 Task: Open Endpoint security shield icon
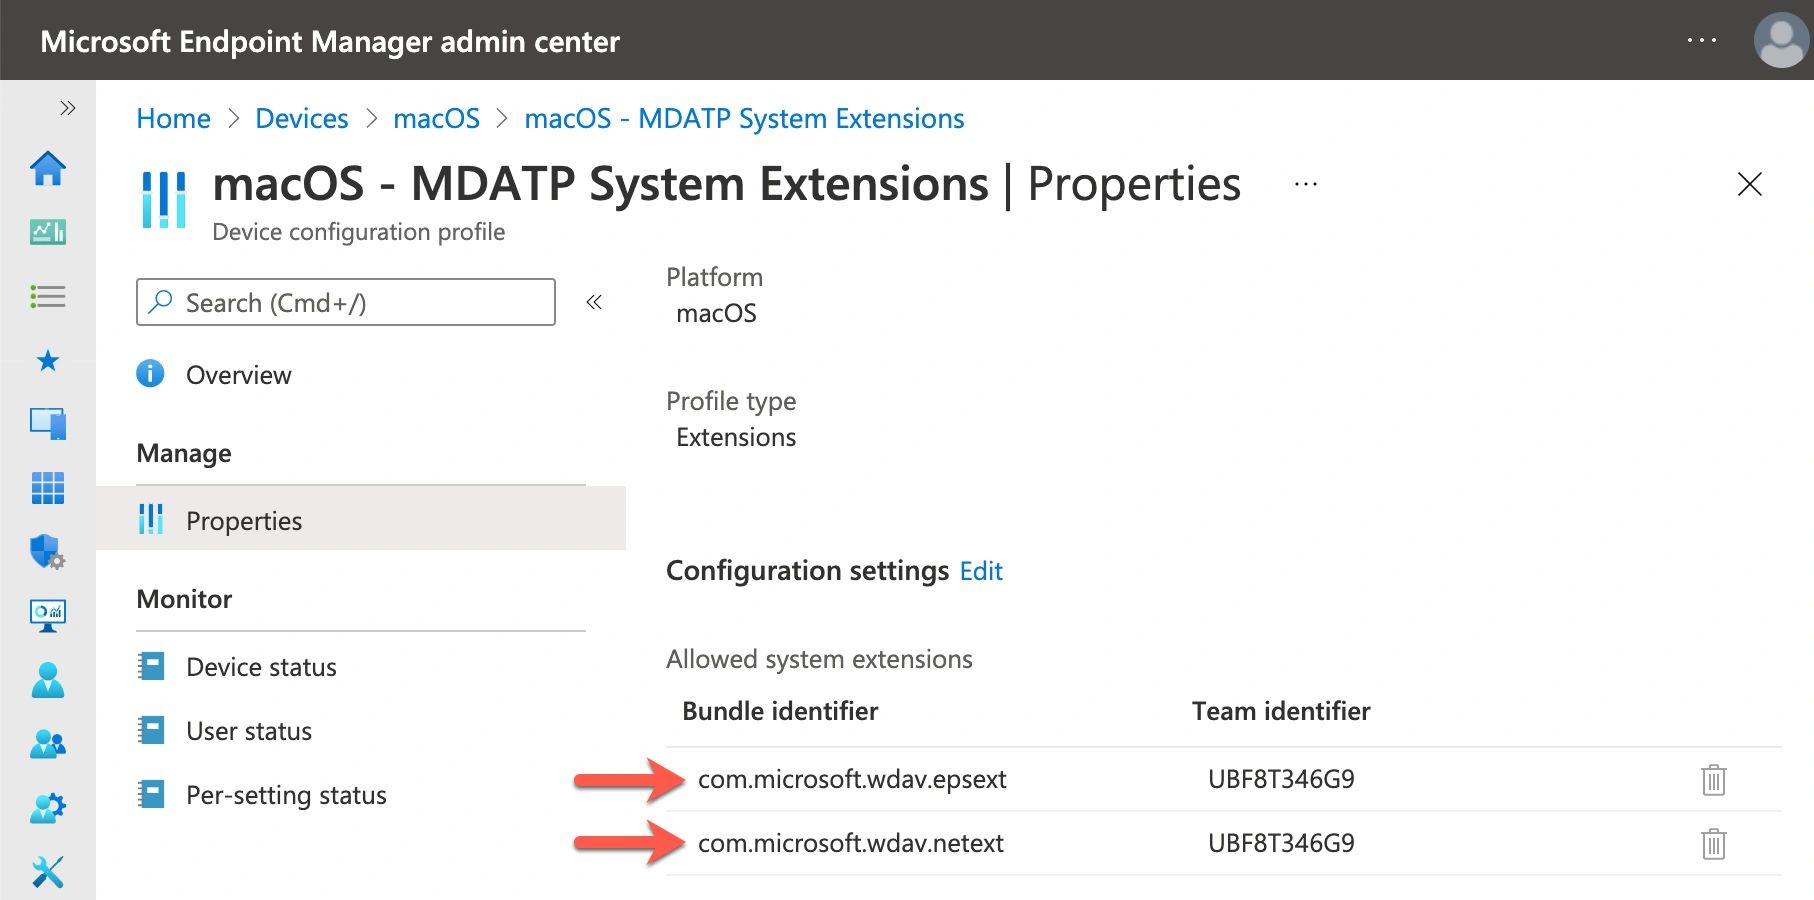tap(48, 551)
